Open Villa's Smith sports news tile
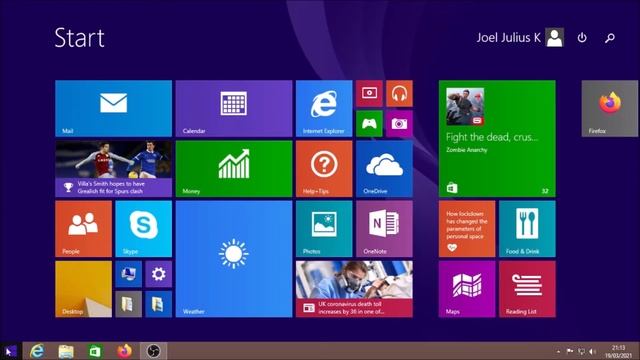 pyautogui.click(x=113, y=169)
